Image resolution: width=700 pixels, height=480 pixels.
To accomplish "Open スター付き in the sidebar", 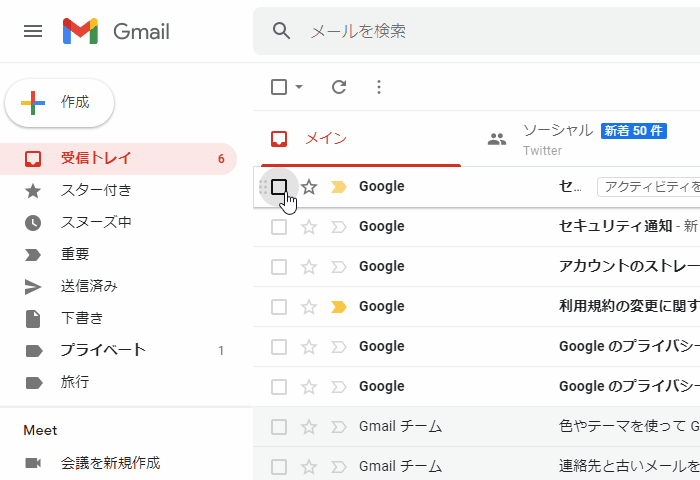I will (118, 191).
